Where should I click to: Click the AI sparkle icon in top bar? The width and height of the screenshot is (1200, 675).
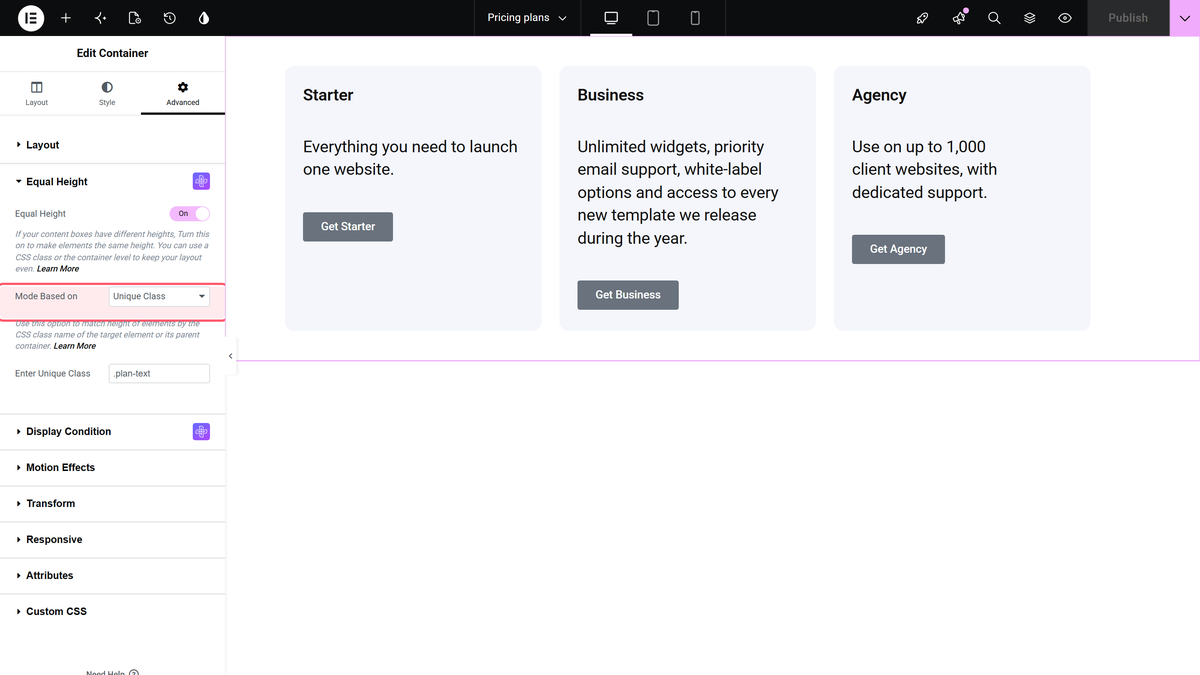point(100,18)
